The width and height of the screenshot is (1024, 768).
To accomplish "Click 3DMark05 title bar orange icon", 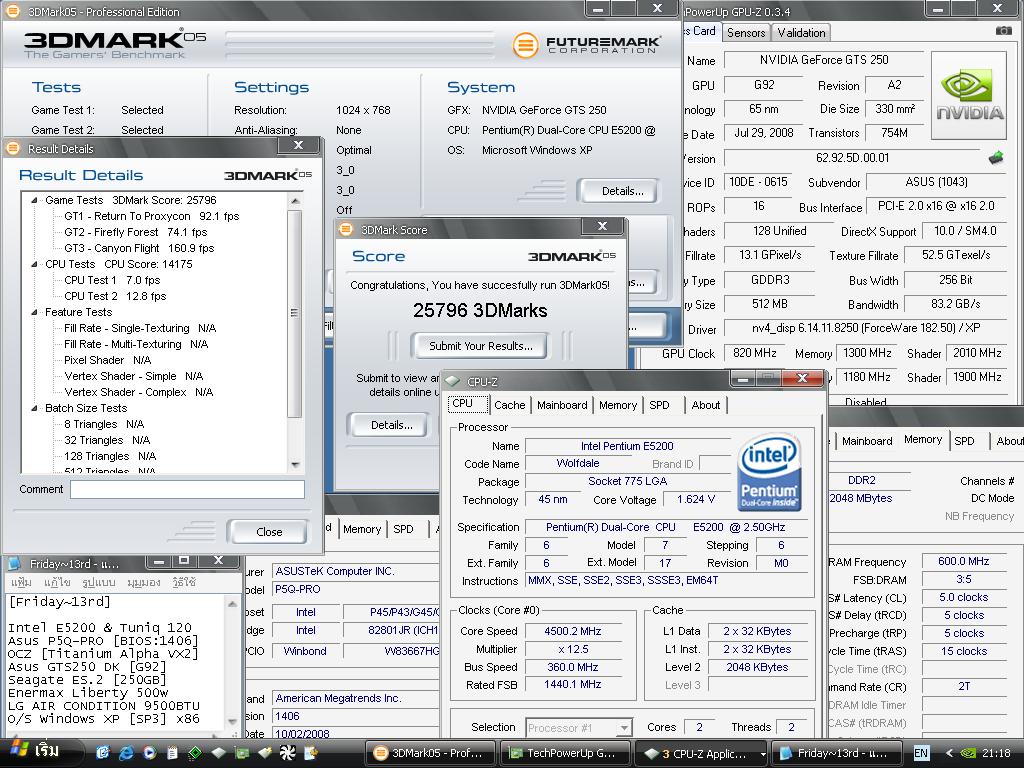I will [x=12, y=11].
